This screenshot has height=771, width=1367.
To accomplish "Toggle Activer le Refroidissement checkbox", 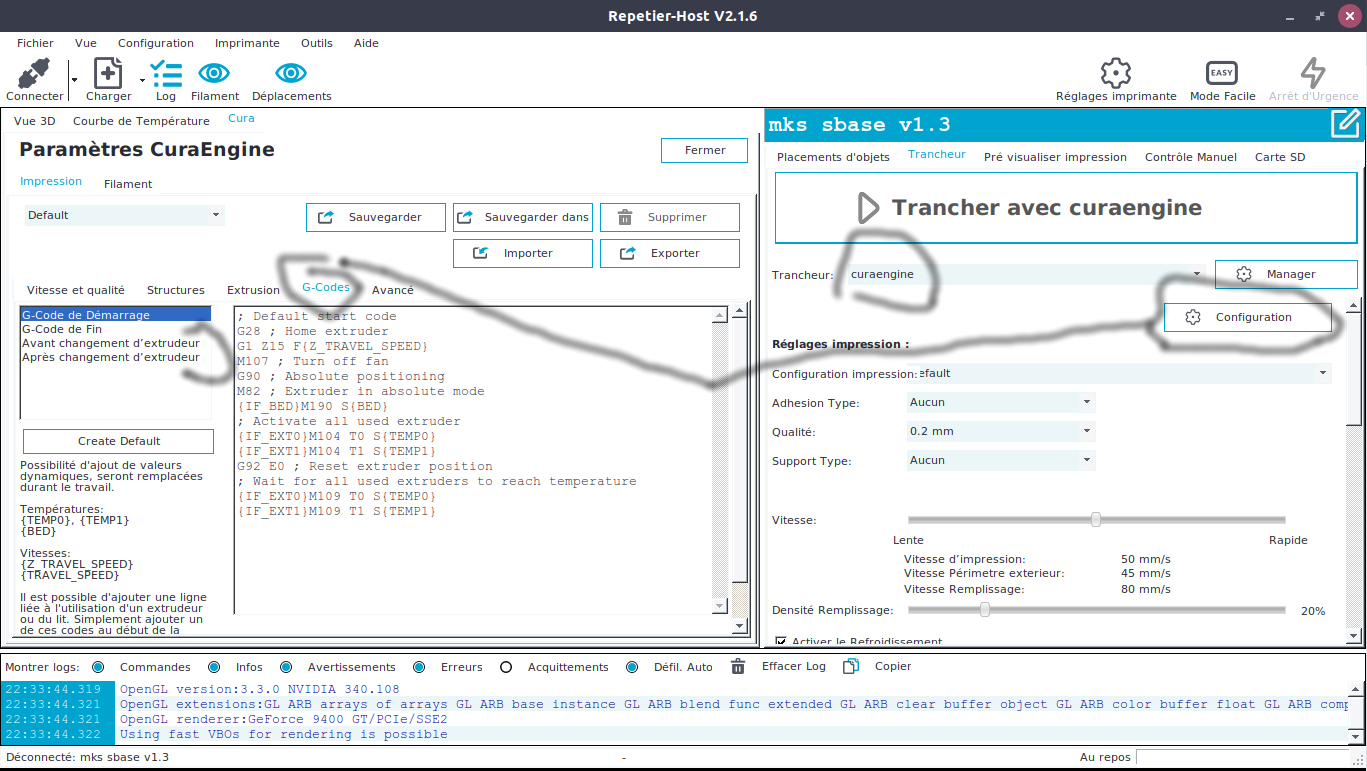I will click(x=783, y=641).
